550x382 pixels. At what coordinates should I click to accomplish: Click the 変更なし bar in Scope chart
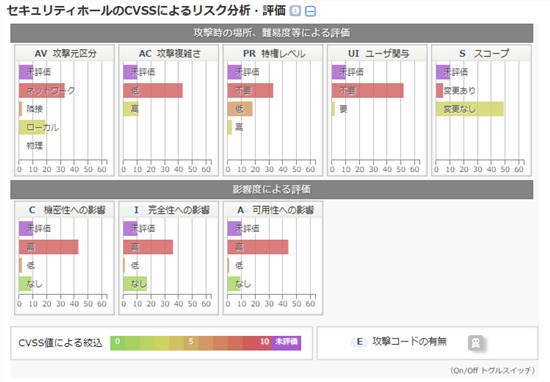pyautogui.click(x=470, y=109)
